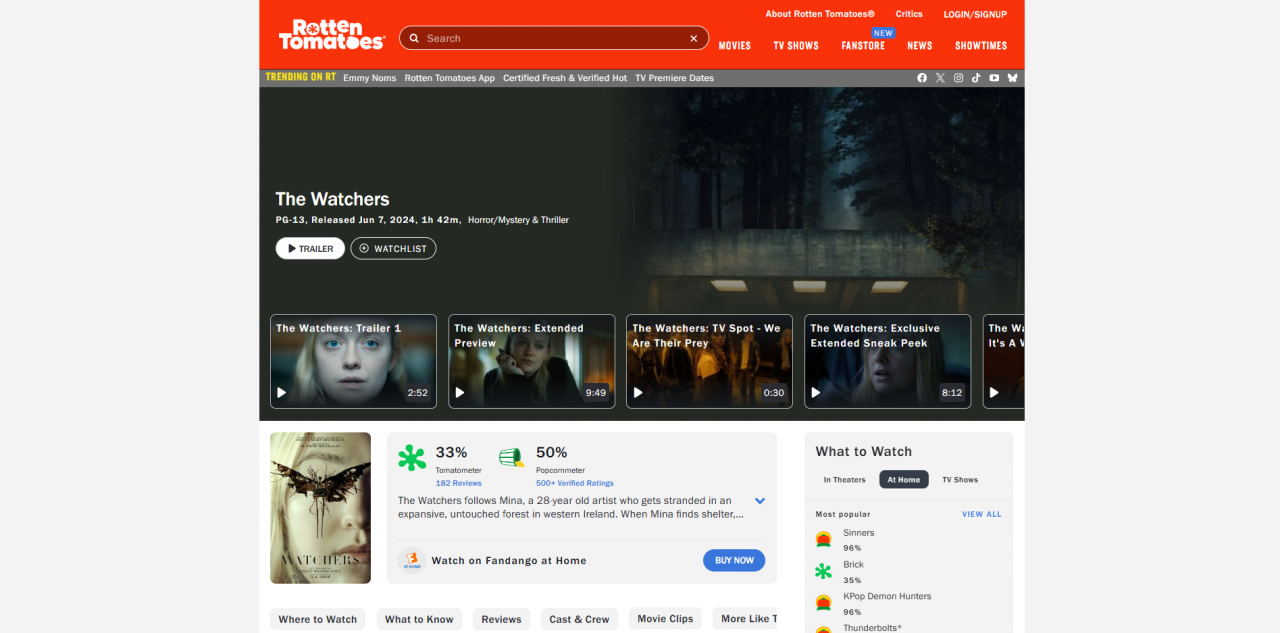Viewport: 1280px width, 633px height.
Task: Click the Horror genre link
Action: coord(482,220)
